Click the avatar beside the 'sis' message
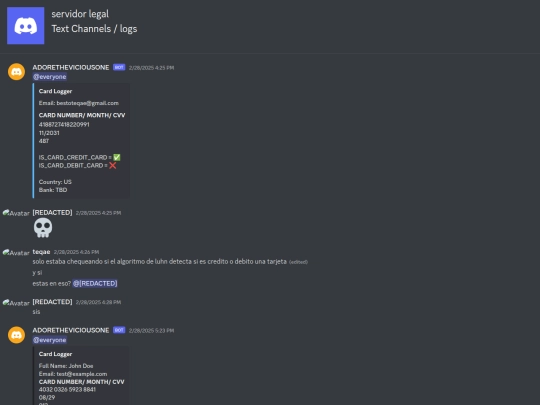This screenshot has height=405, width=540. (x=16, y=303)
